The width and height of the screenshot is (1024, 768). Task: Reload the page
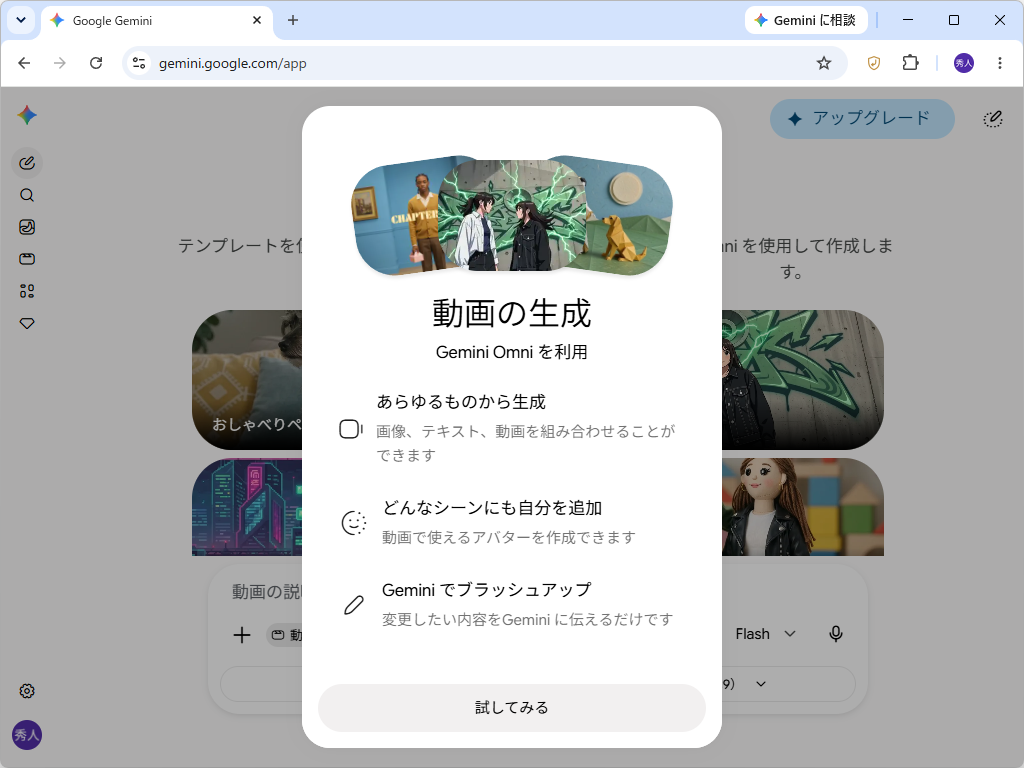pyautogui.click(x=96, y=63)
